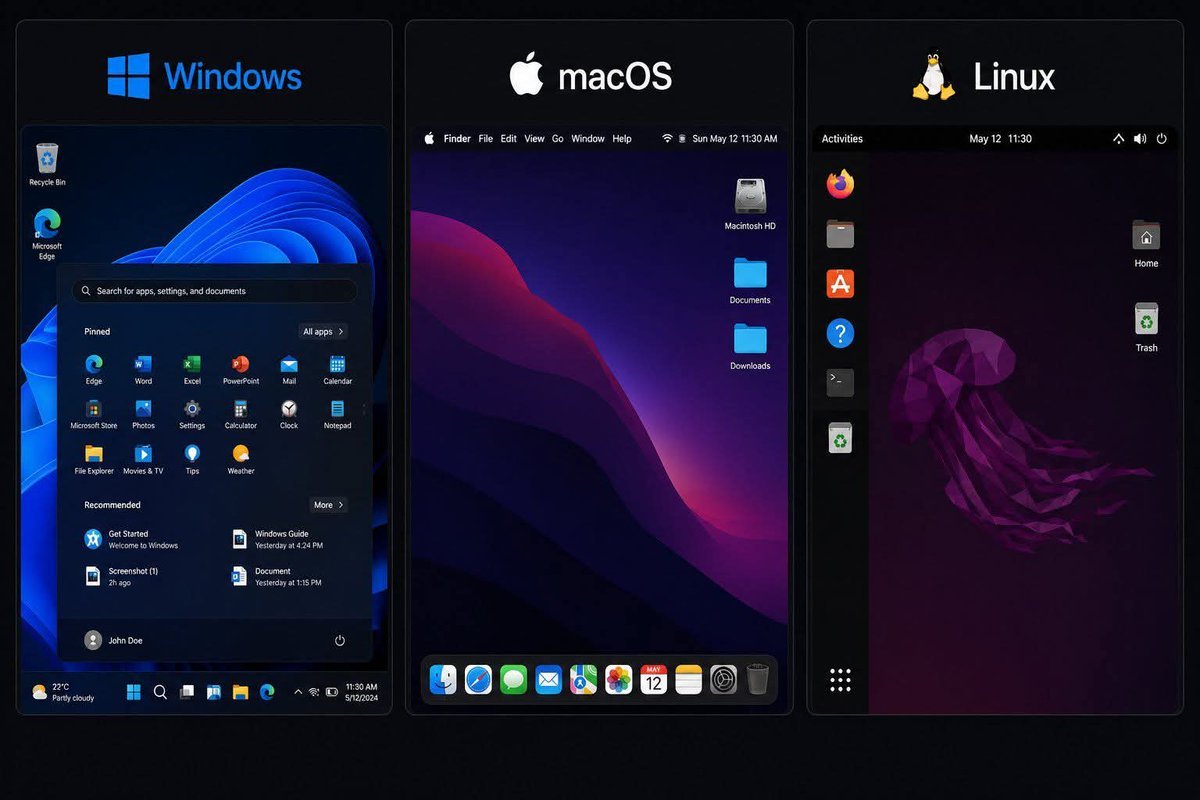Viewport: 1200px width, 800px height.
Task: Open Go menu in macOS menu bar
Action: tap(558, 139)
